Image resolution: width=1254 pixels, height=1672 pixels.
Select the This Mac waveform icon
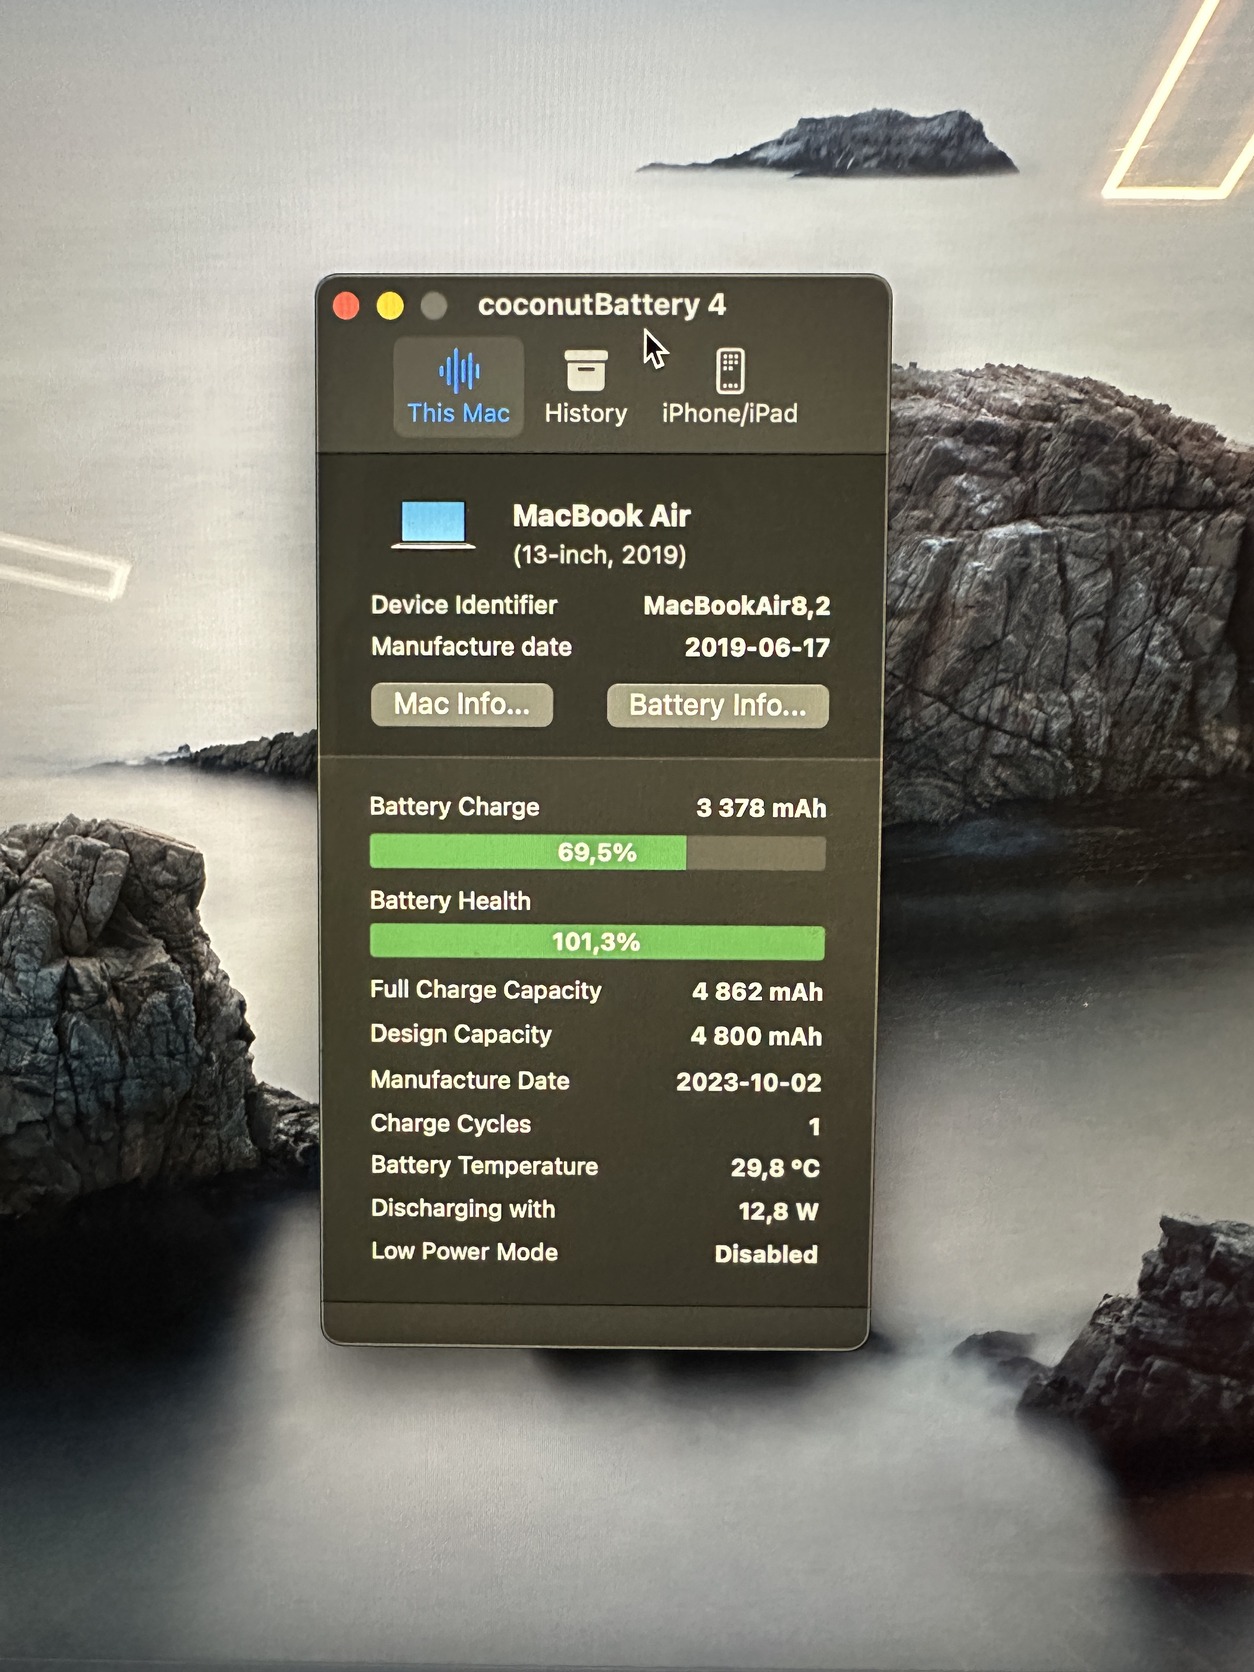pos(459,371)
